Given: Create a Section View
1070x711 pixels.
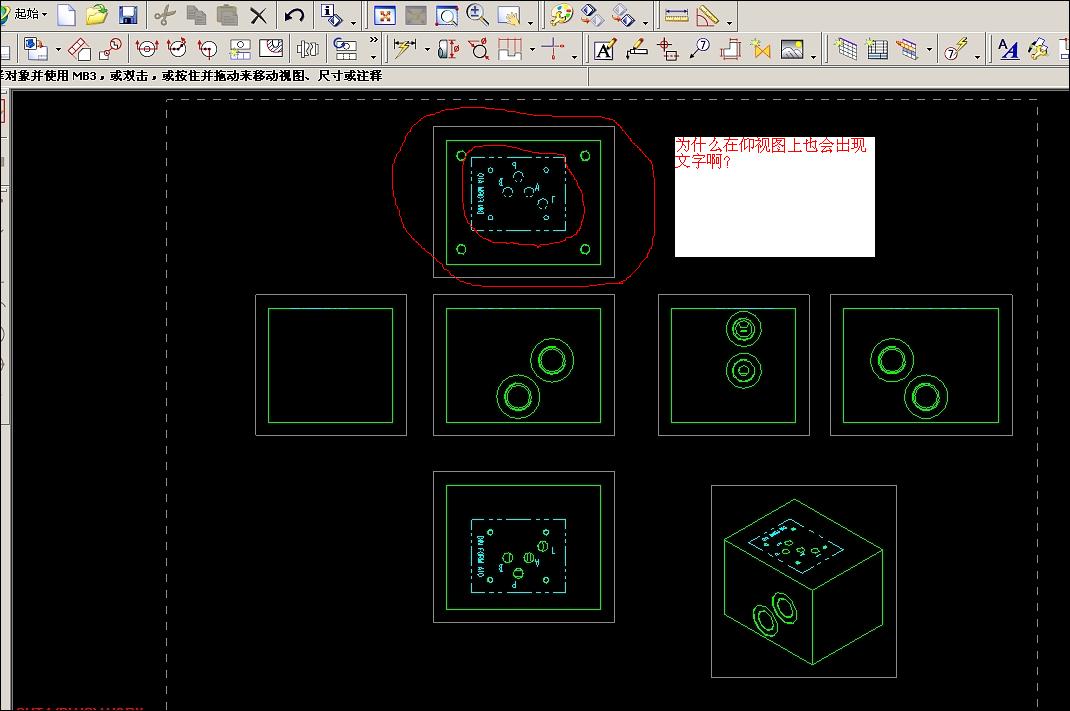Looking at the screenshot, I should pos(146,48).
